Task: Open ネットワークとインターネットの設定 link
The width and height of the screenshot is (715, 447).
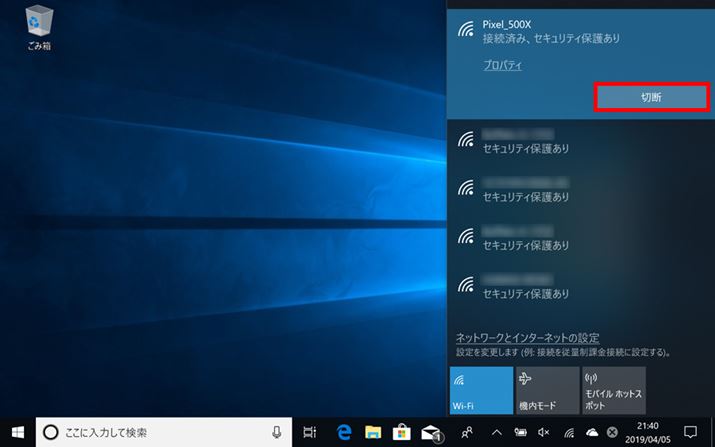Action: [527, 338]
